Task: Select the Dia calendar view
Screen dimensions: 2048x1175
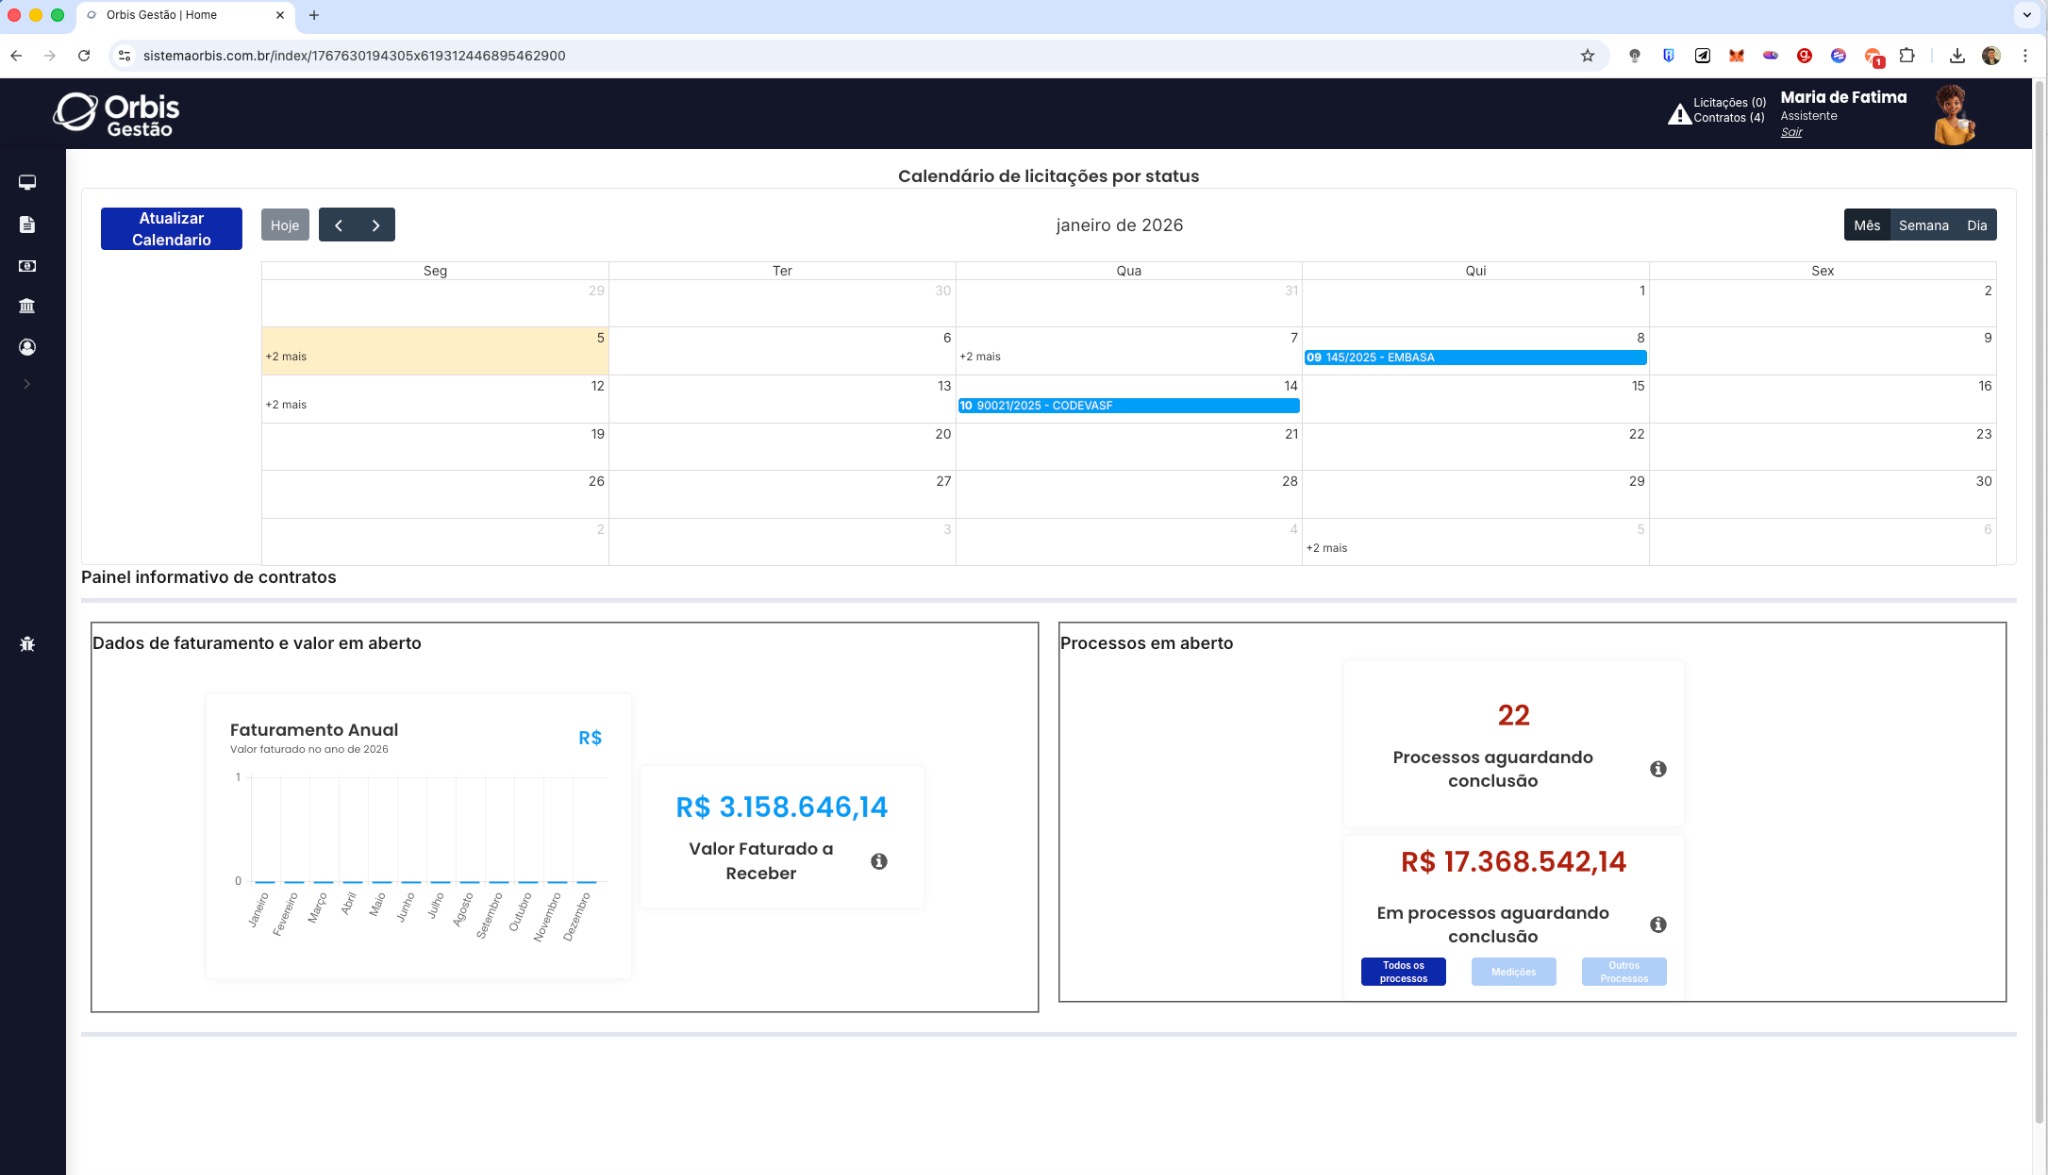Action: click(x=1976, y=225)
